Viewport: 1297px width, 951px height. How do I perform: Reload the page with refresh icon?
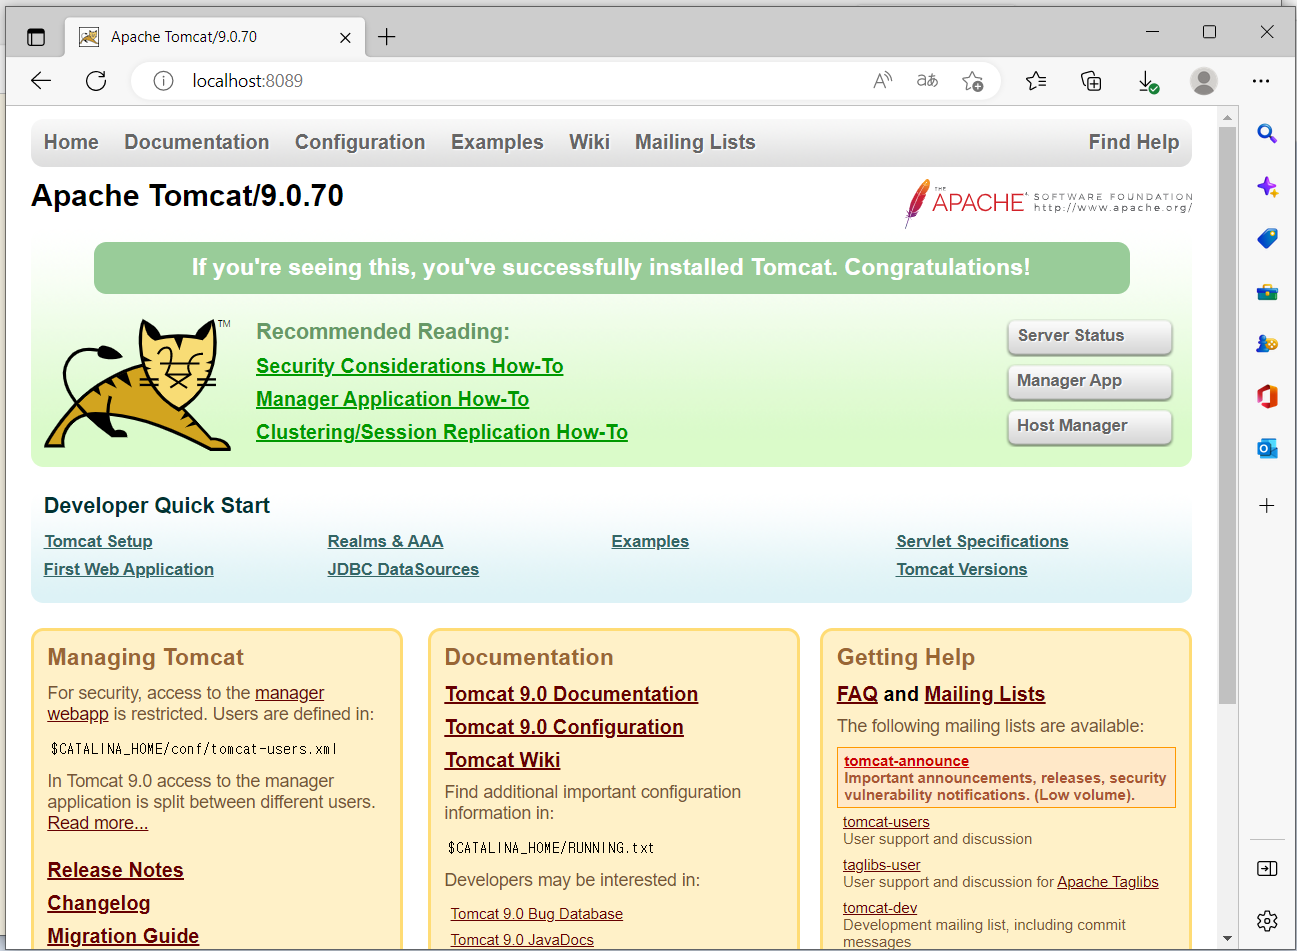[96, 81]
